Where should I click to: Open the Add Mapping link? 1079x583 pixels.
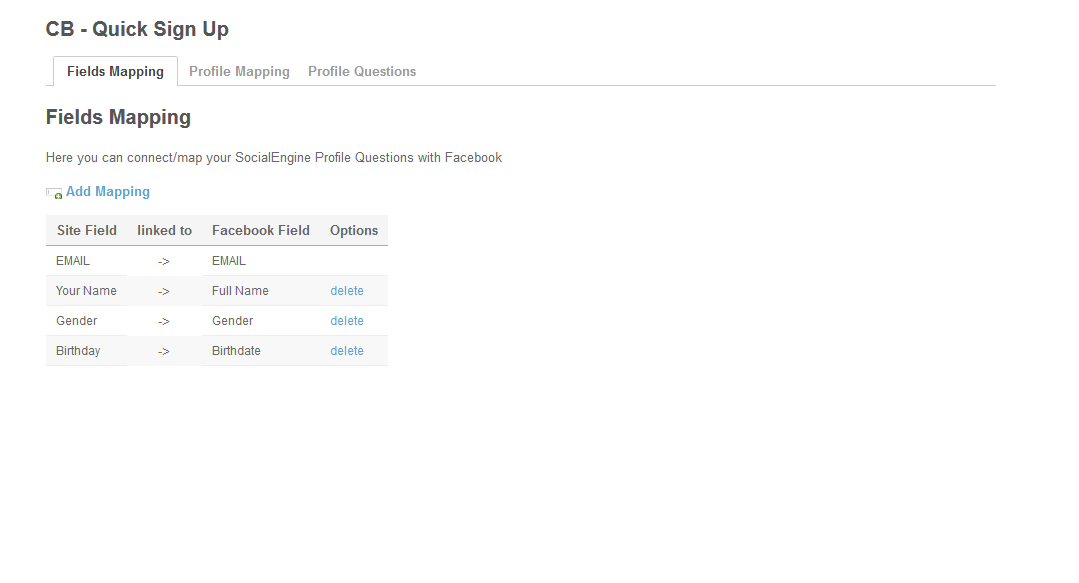click(108, 192)
